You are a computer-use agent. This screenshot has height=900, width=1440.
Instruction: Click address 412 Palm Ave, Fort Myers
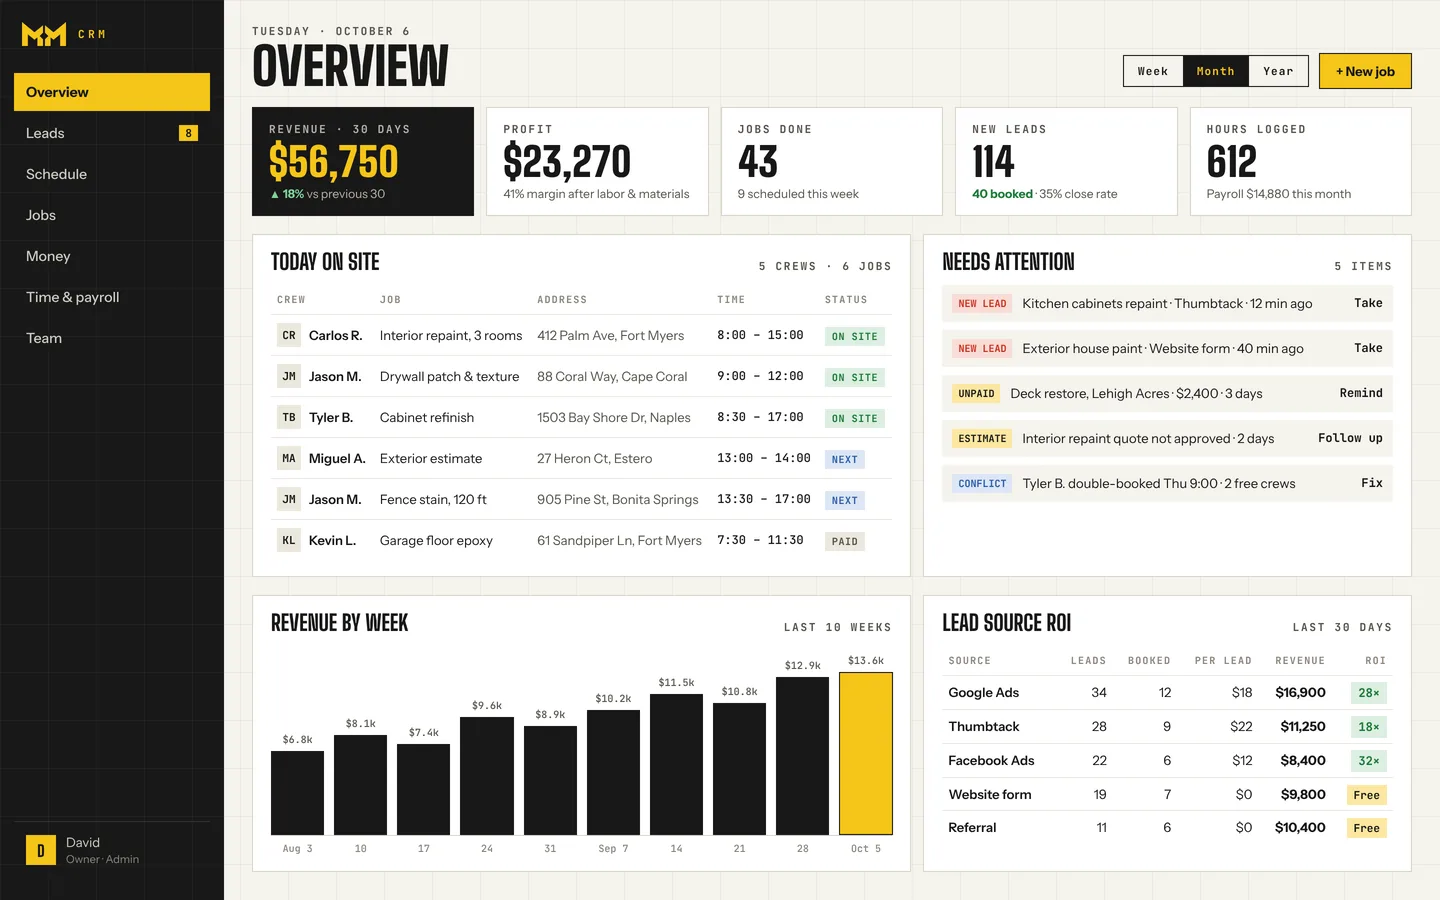tap(610, 336)
